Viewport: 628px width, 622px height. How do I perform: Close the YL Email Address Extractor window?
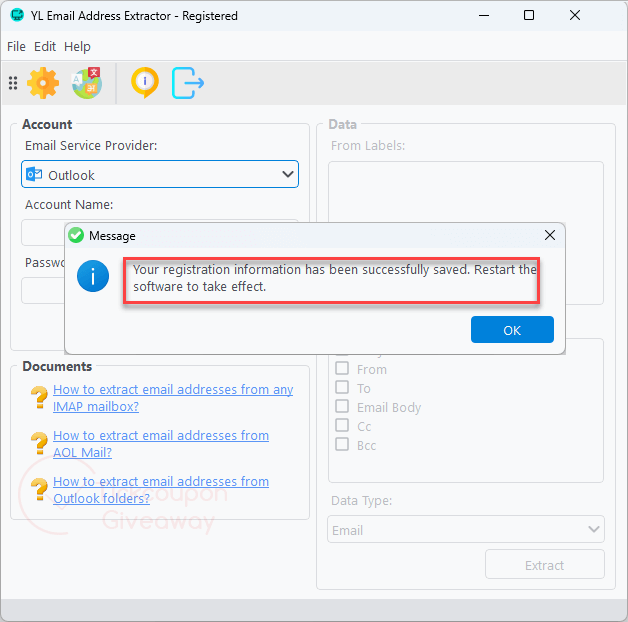pos(575,16)
